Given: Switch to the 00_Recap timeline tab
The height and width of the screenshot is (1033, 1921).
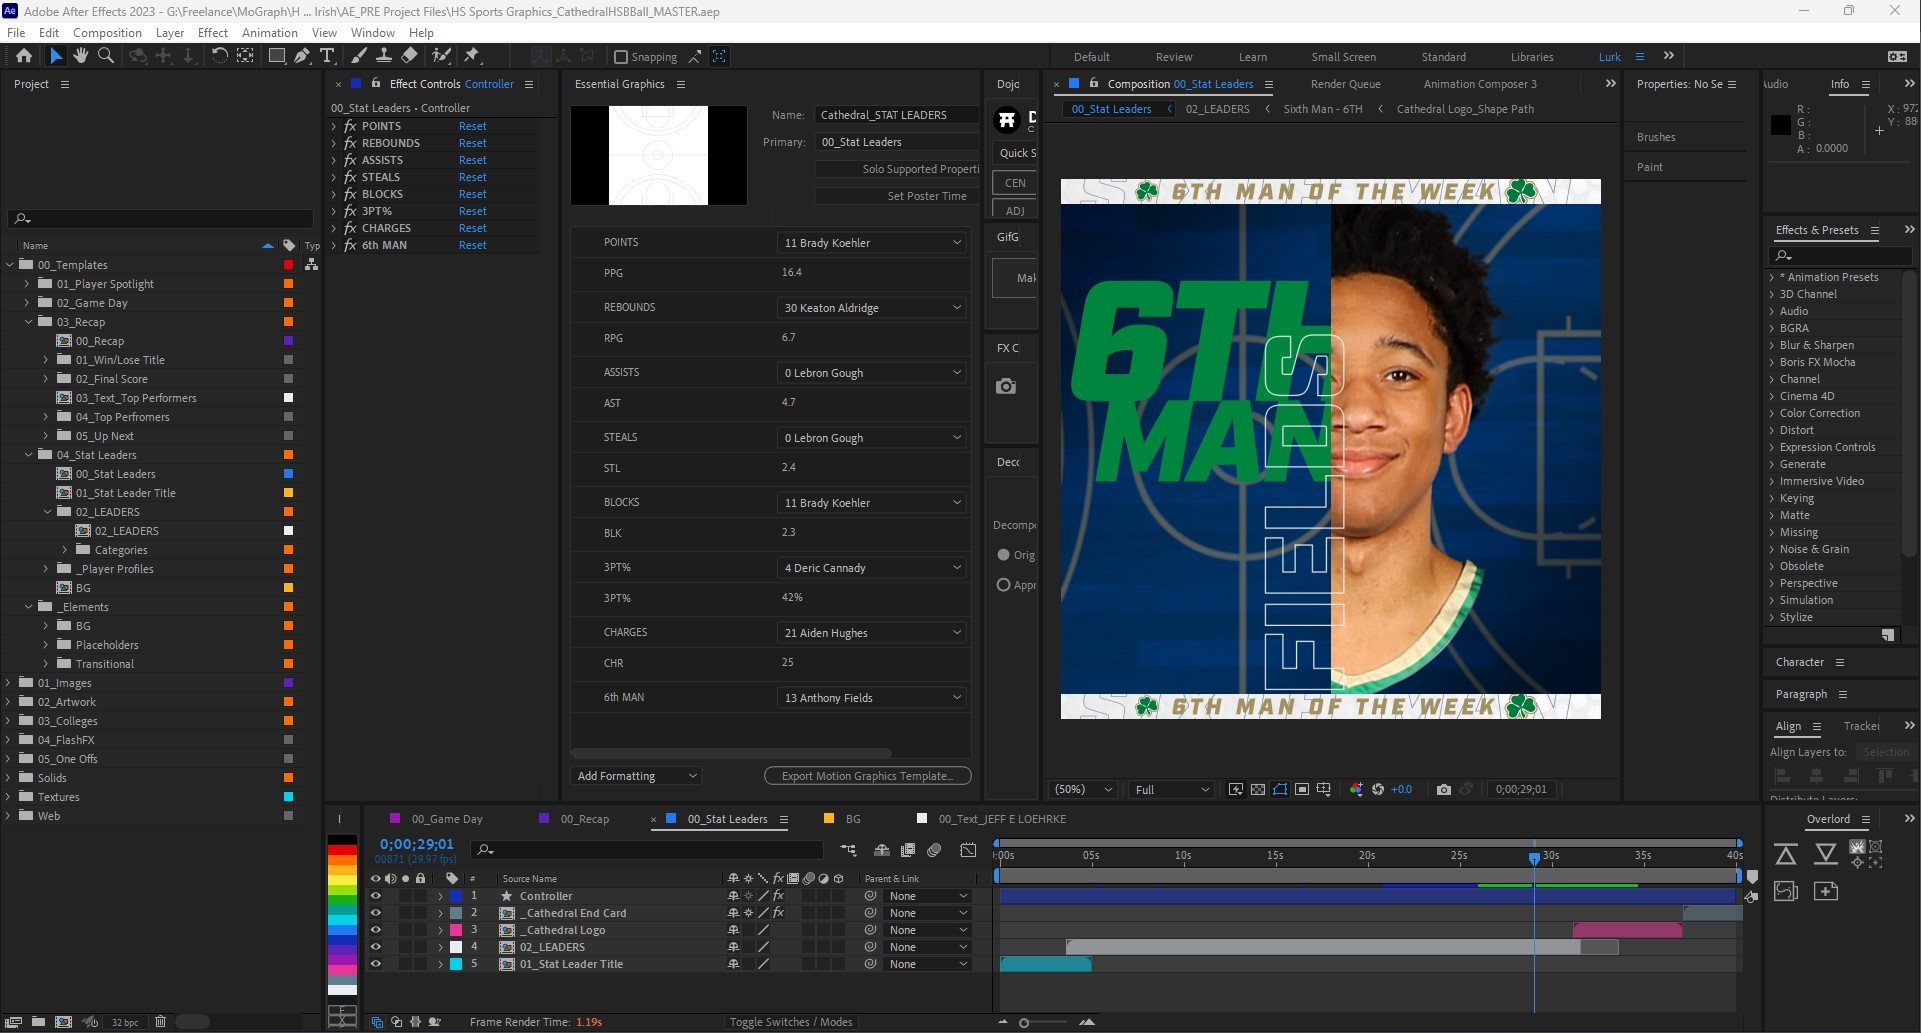Looking at the screenshot, I should (x=584, y=819).
